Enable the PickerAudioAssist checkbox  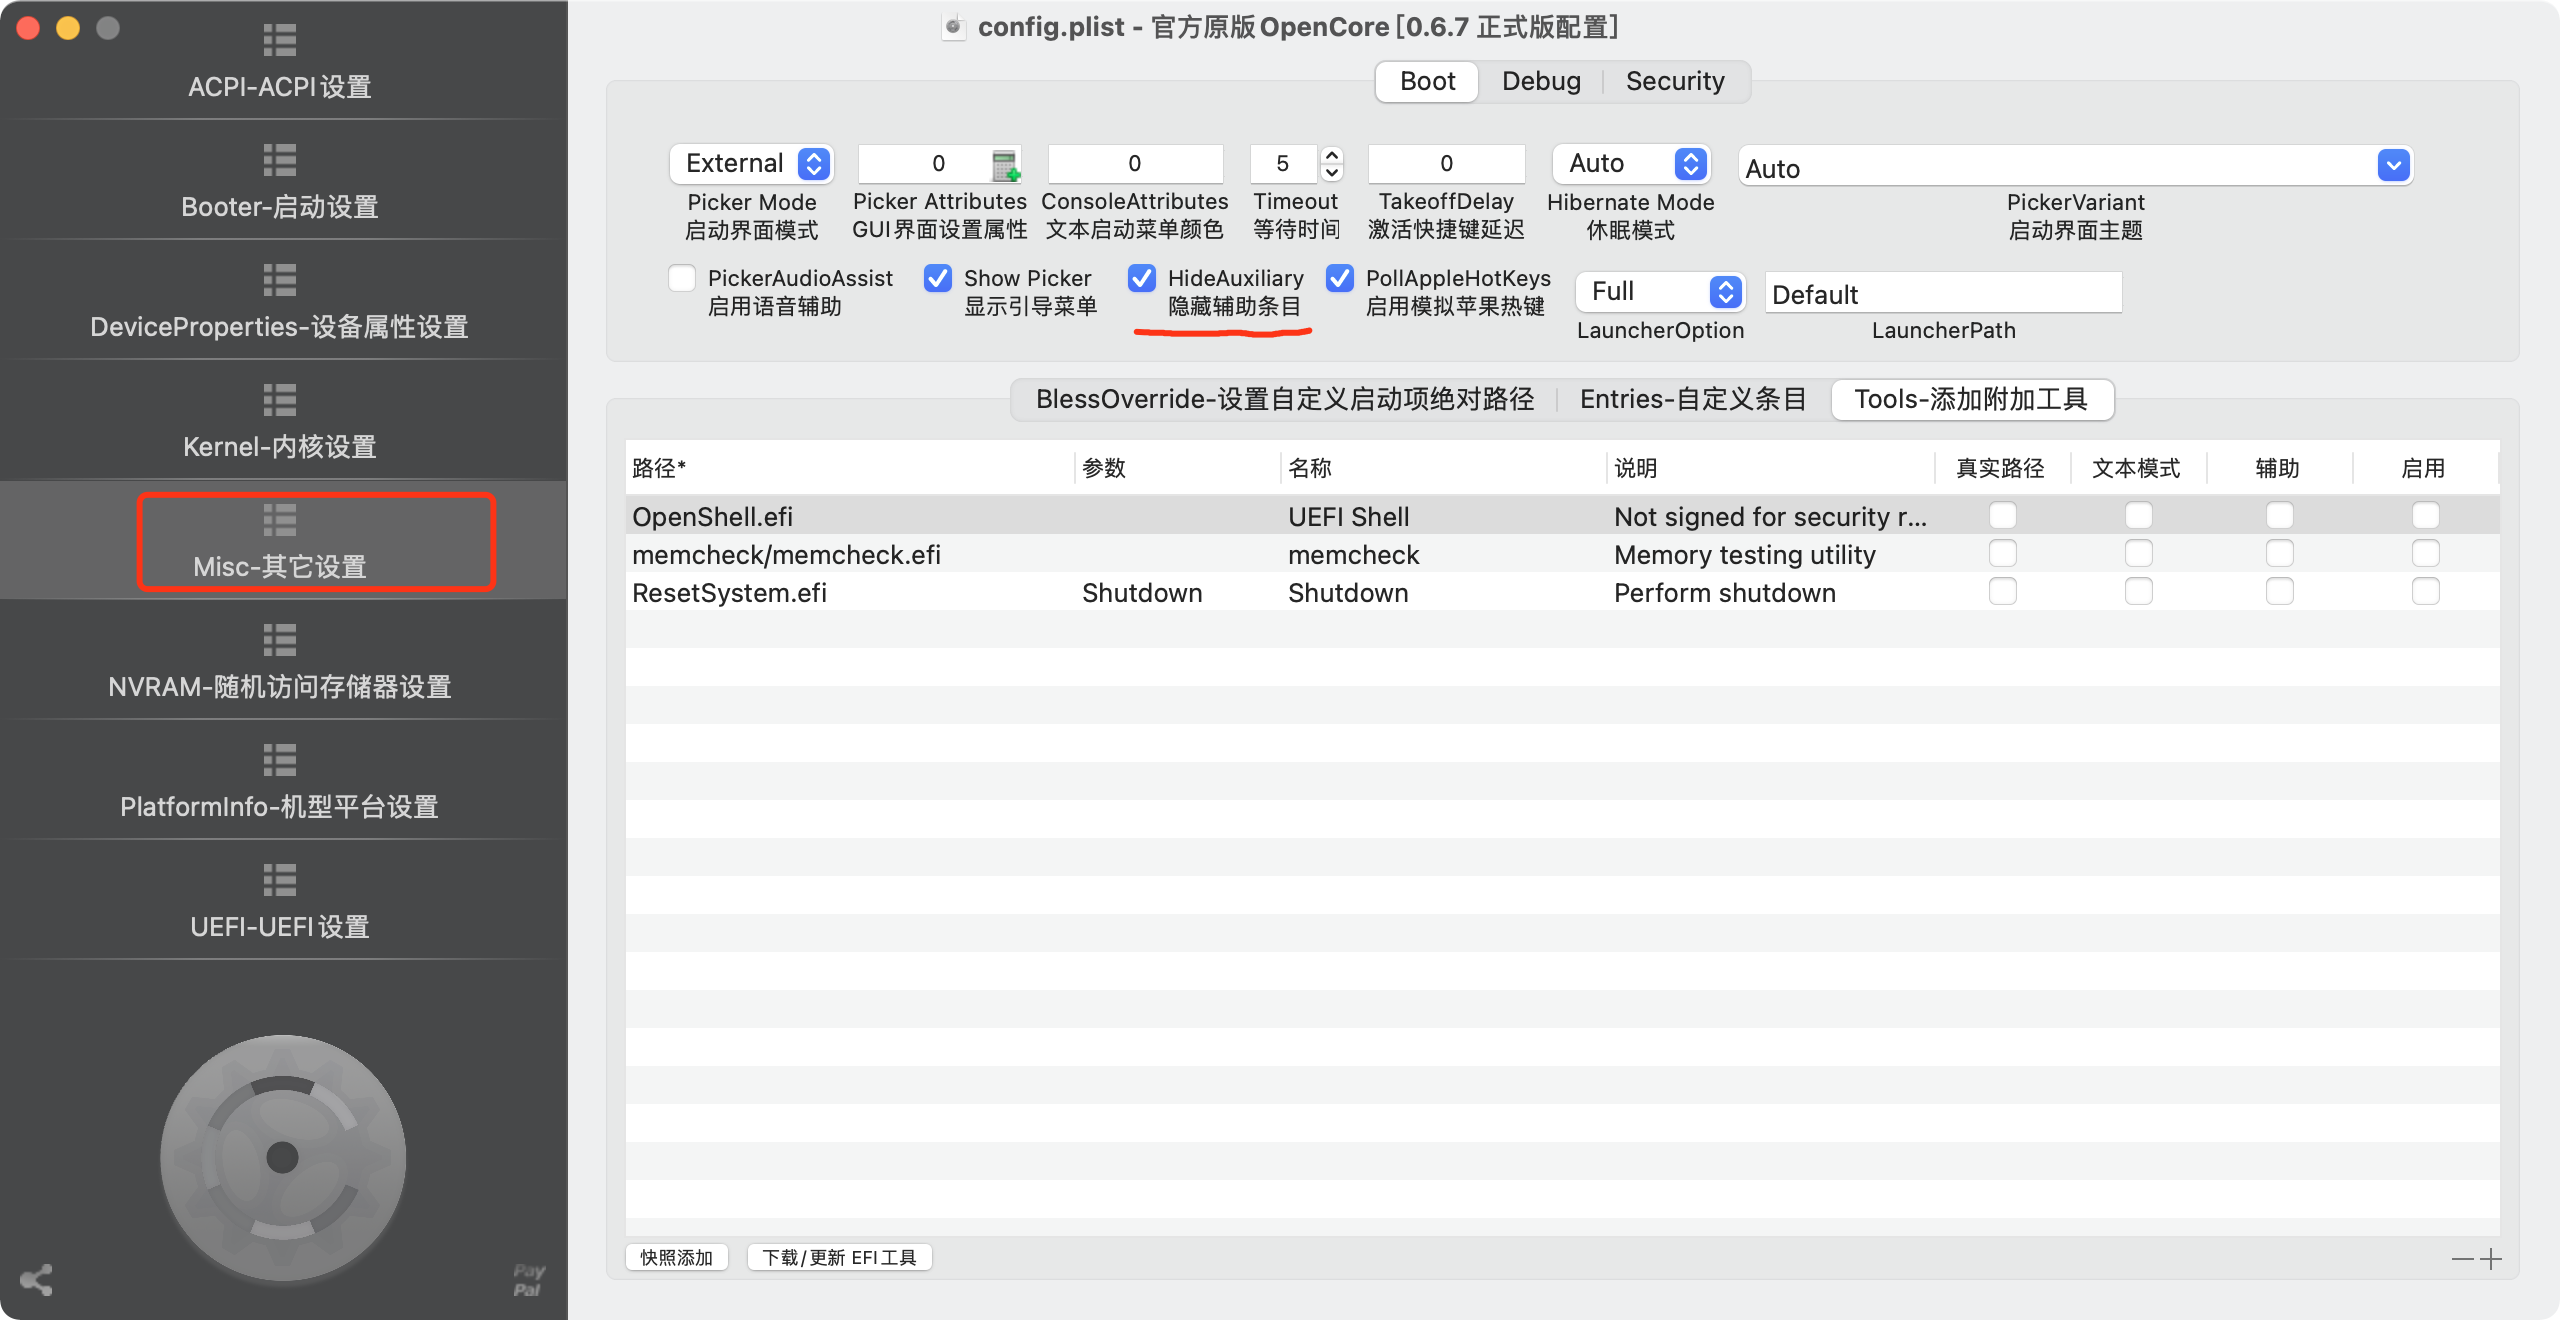(682, 278)
